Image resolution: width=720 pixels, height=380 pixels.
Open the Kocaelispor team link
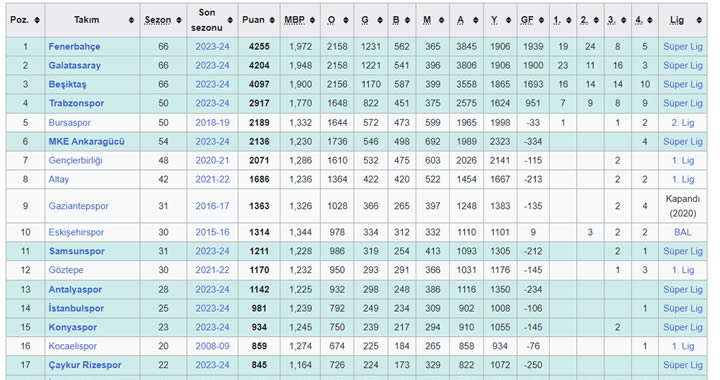pyautogui.click(x=73, y=346)
